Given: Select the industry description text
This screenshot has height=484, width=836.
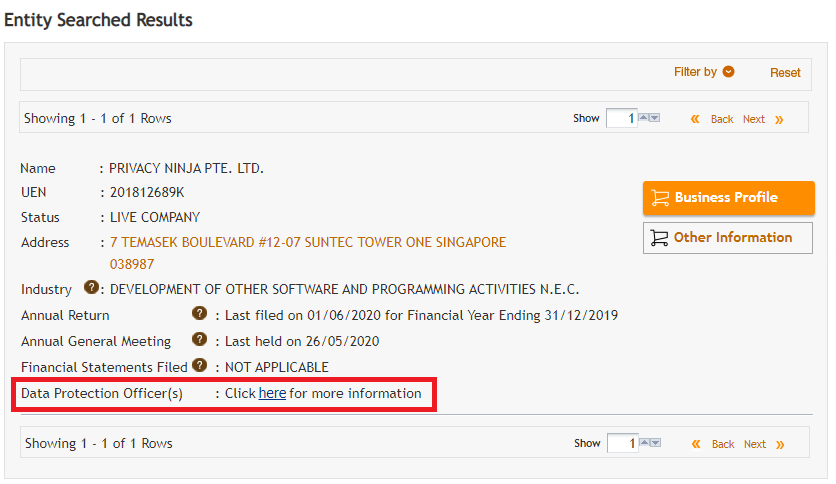Looking at the screenshot, I should [344, 289].
